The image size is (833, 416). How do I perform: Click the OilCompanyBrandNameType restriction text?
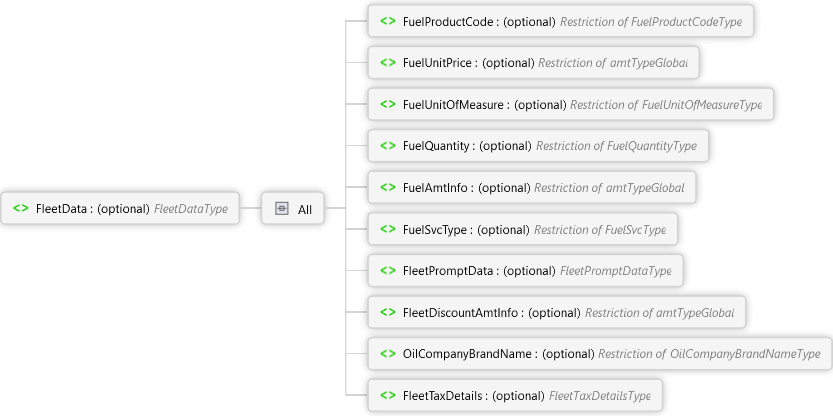coord(709,354)
